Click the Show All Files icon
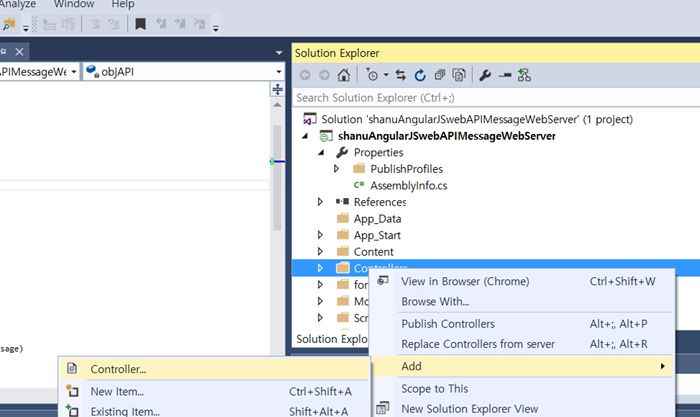 pyautogui.click(x=459, y=75)
